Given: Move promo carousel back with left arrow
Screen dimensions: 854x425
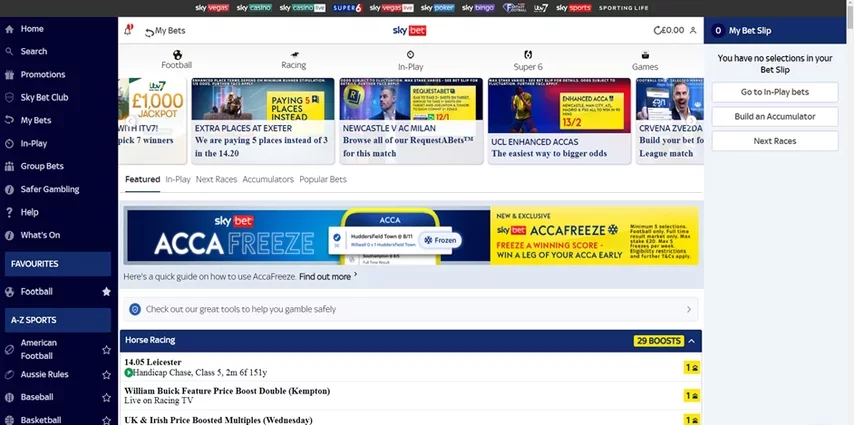Looking at the screenshot, I should pos(131,121).
